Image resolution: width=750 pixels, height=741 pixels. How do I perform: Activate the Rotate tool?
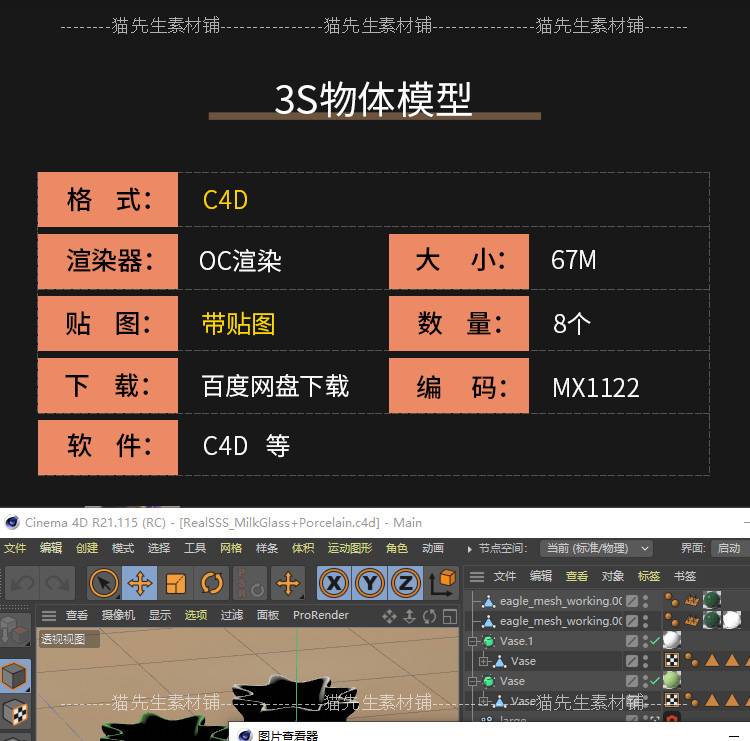(x=211, y=583)
